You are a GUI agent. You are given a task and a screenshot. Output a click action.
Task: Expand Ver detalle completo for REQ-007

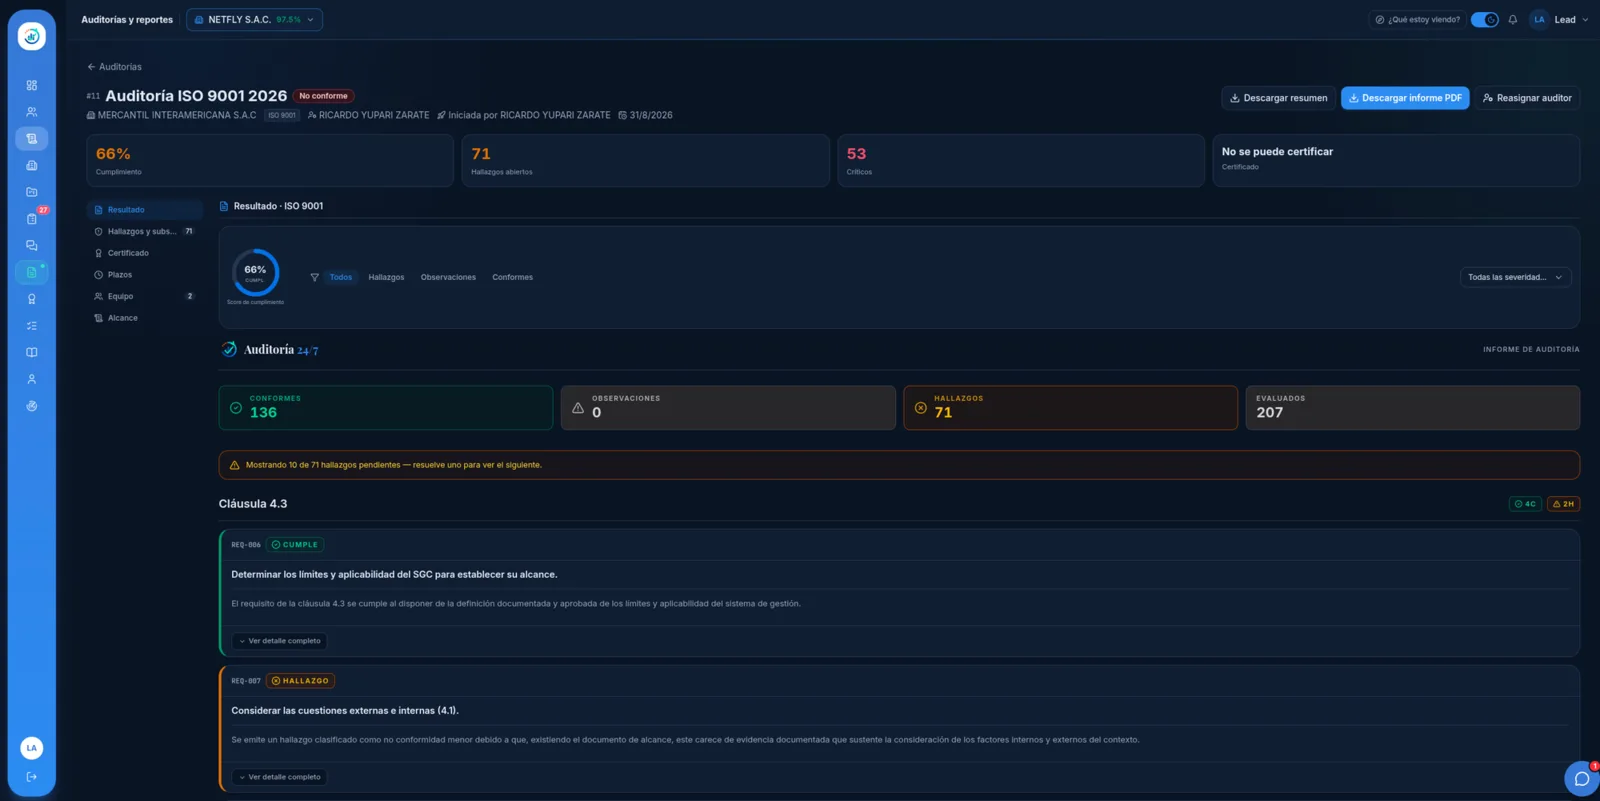(280, 777)
